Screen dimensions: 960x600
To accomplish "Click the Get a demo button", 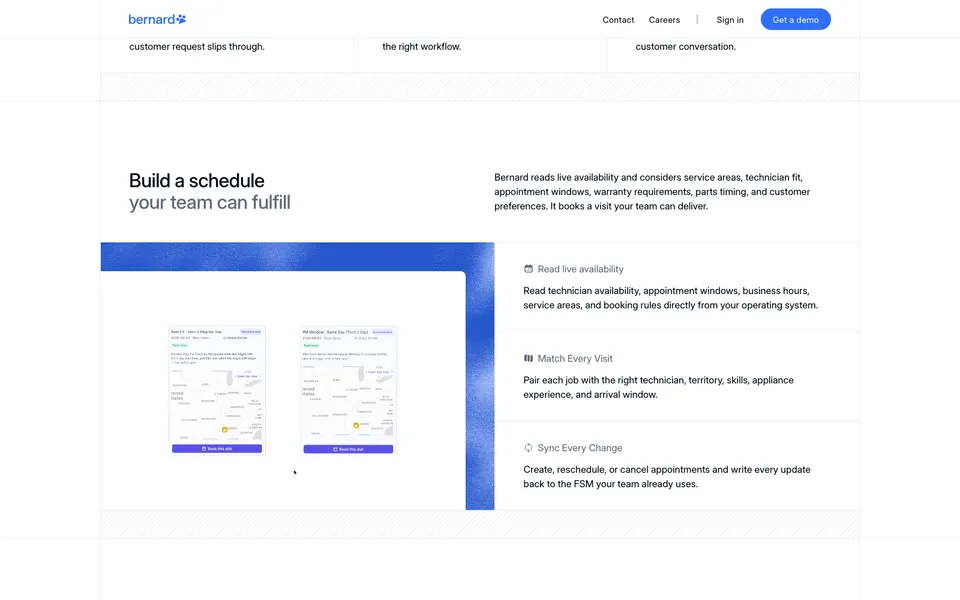I will pyautogui.click(x=795, y=20).
